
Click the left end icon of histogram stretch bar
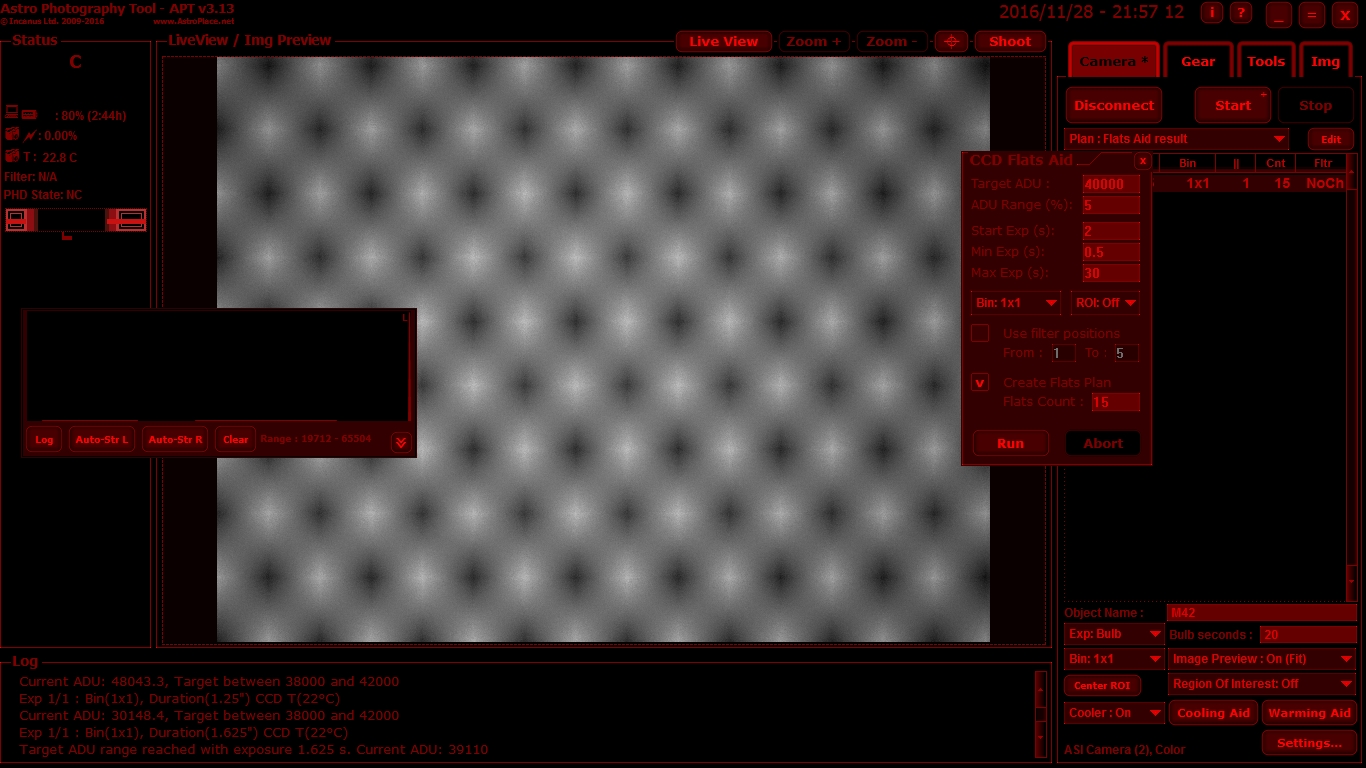[17, 220]
